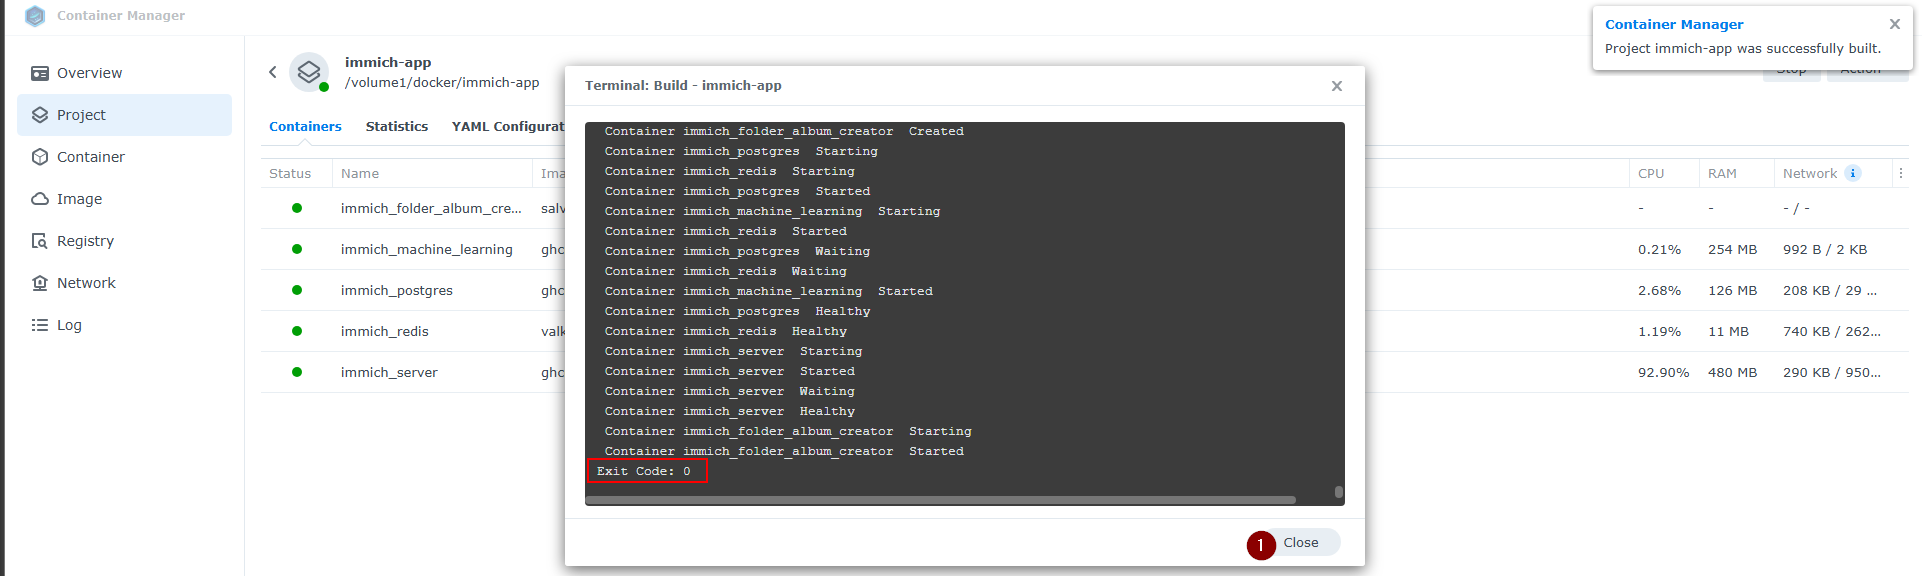This screenshot has height=576, width=1922.
Task: Go back using the left chevron arrow
Action: coord(272,72)
